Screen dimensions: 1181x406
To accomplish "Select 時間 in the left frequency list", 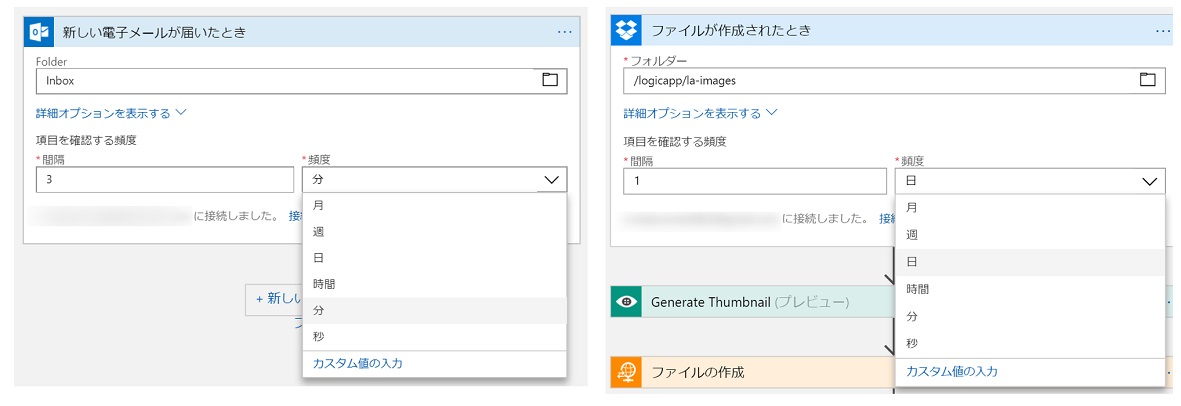I will pyautogui.click(x=325, y=284).
